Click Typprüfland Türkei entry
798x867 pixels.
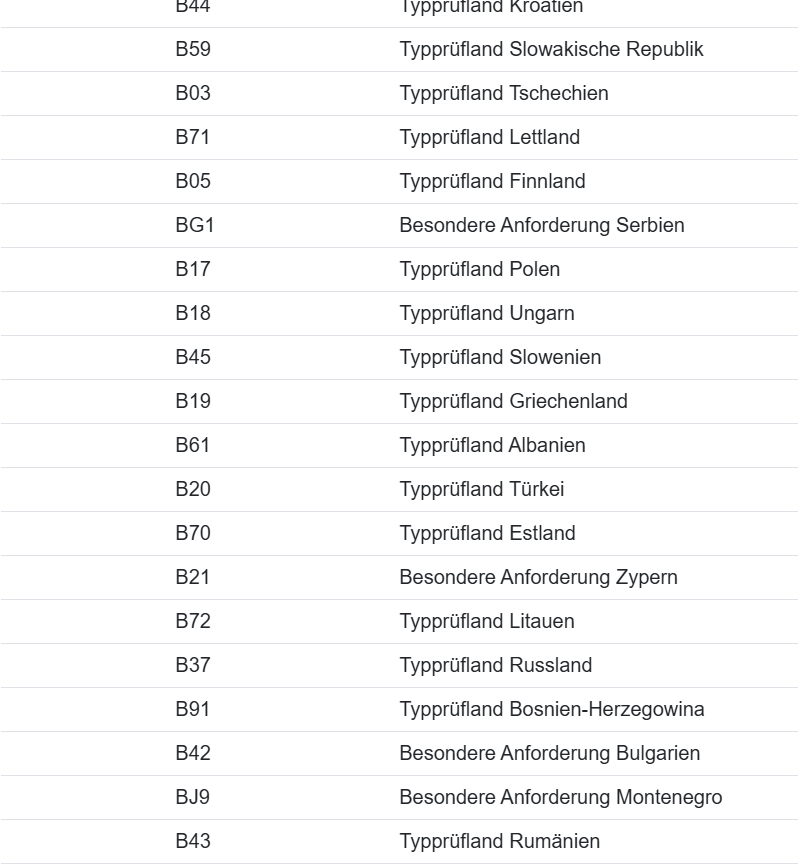(482, 489)
